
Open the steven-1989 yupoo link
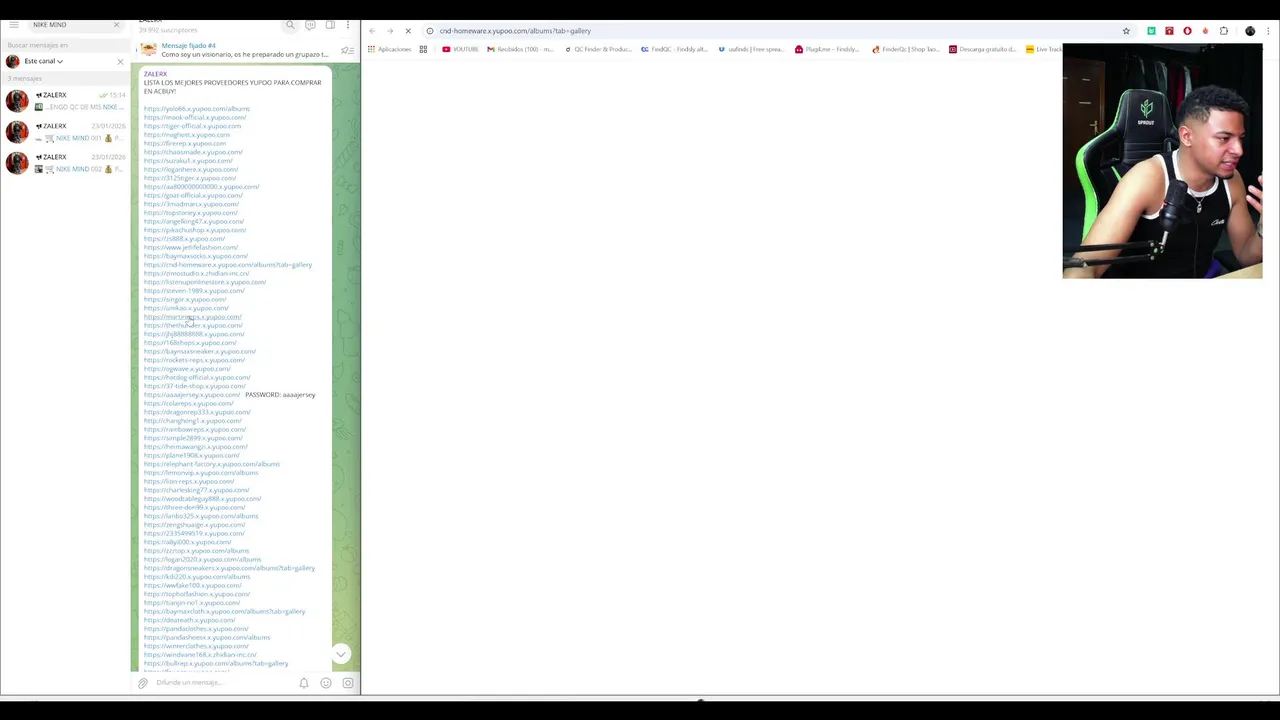(194, 291)
